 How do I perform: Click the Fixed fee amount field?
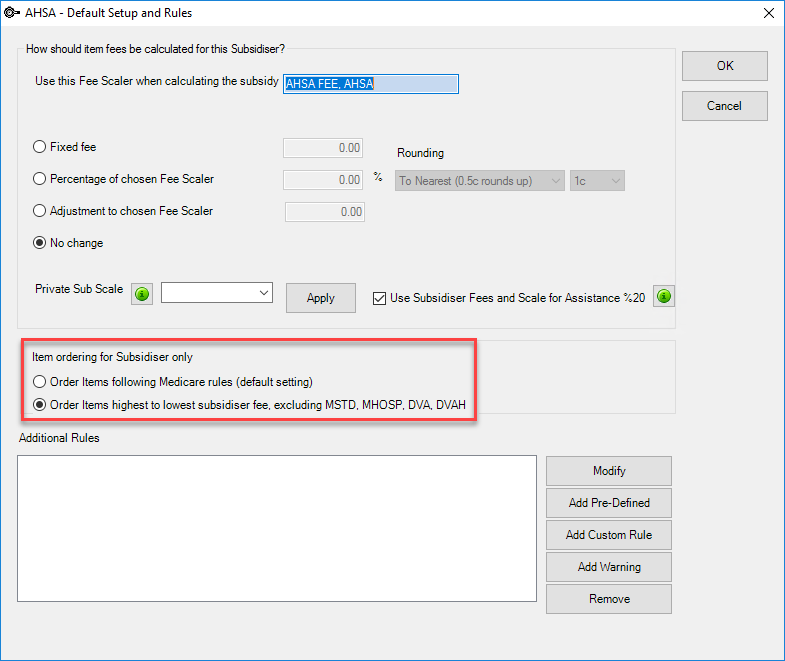[323, 148]
